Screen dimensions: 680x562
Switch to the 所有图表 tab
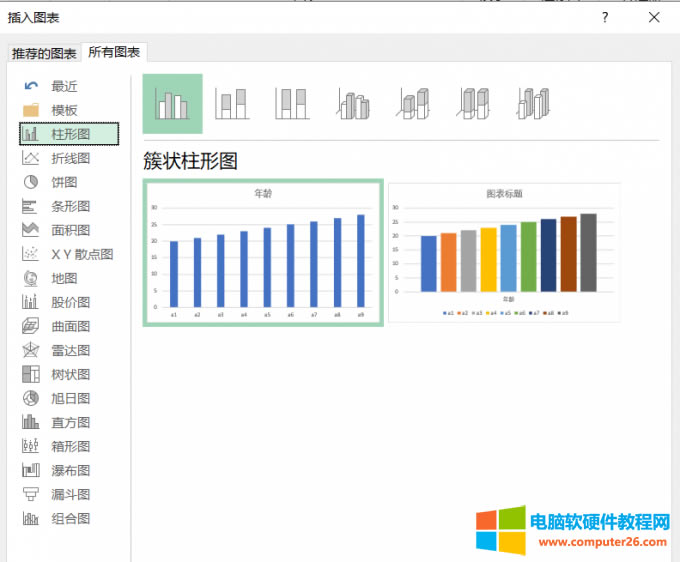tap(115, 52)
